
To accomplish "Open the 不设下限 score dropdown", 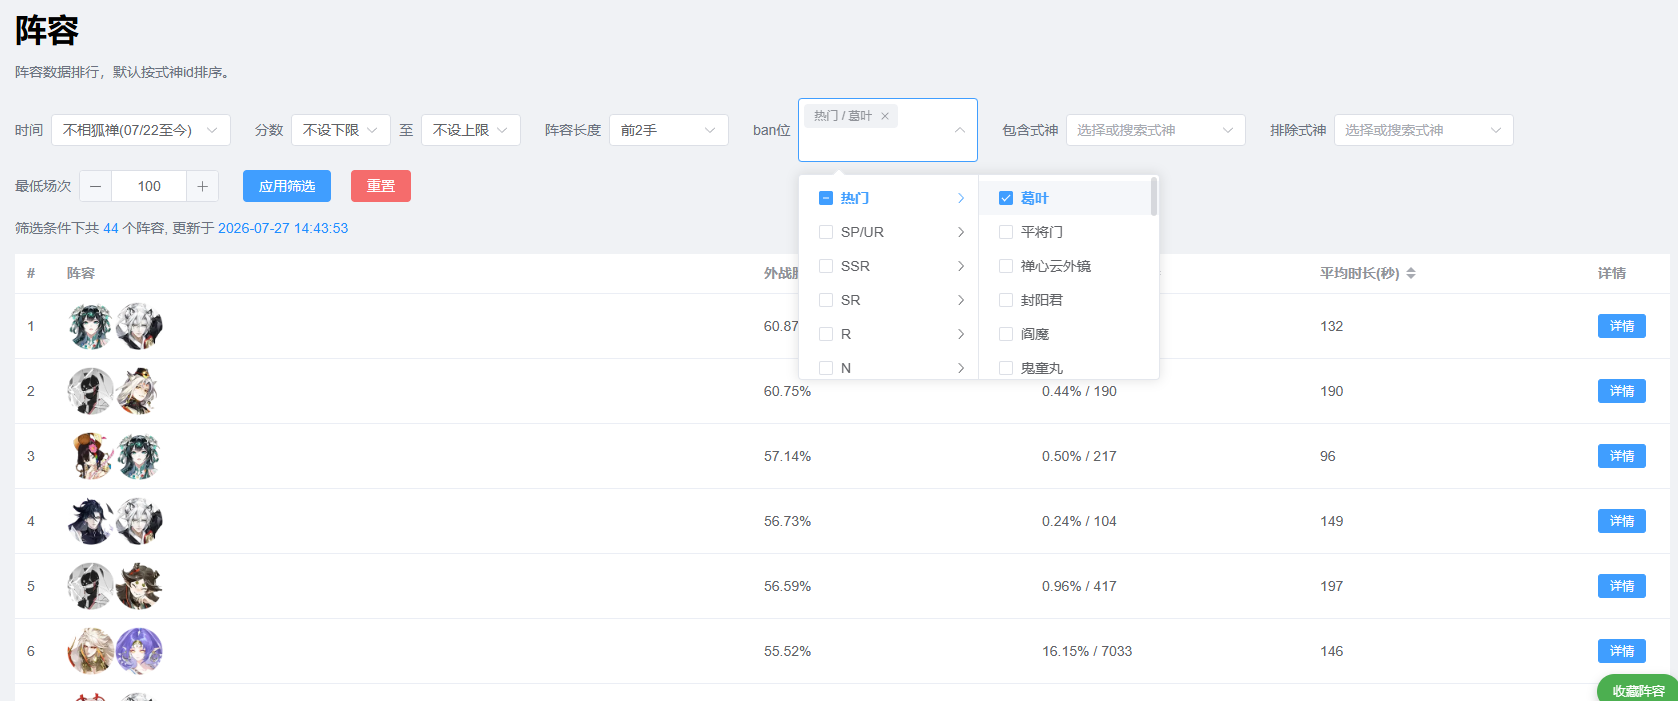I will [x=341, y=130].
